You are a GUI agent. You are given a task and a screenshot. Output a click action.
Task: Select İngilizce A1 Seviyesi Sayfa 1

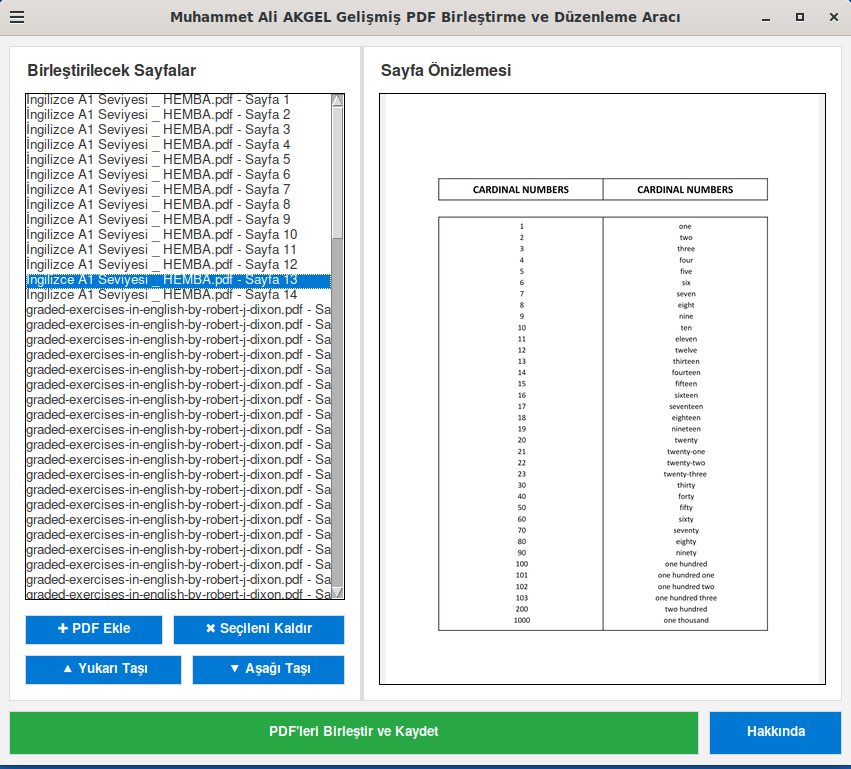(160, 100)
